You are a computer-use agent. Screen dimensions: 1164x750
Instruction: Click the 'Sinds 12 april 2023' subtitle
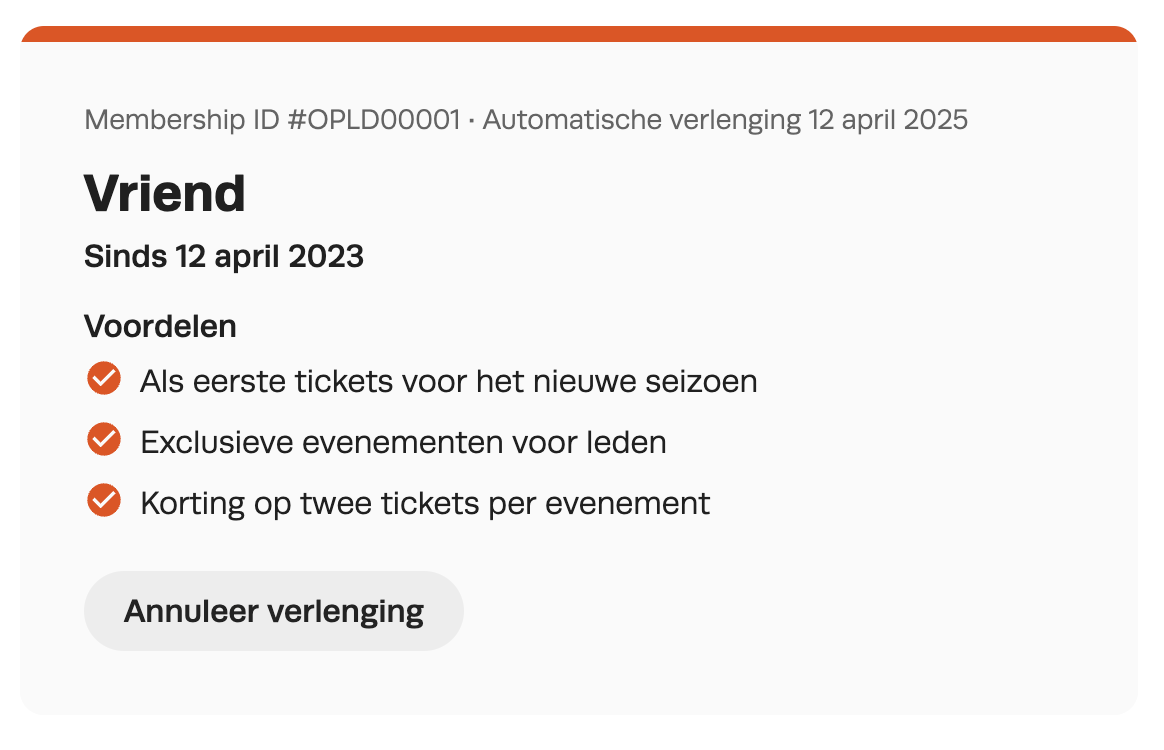pyautogui.click(x=224, y=257)
